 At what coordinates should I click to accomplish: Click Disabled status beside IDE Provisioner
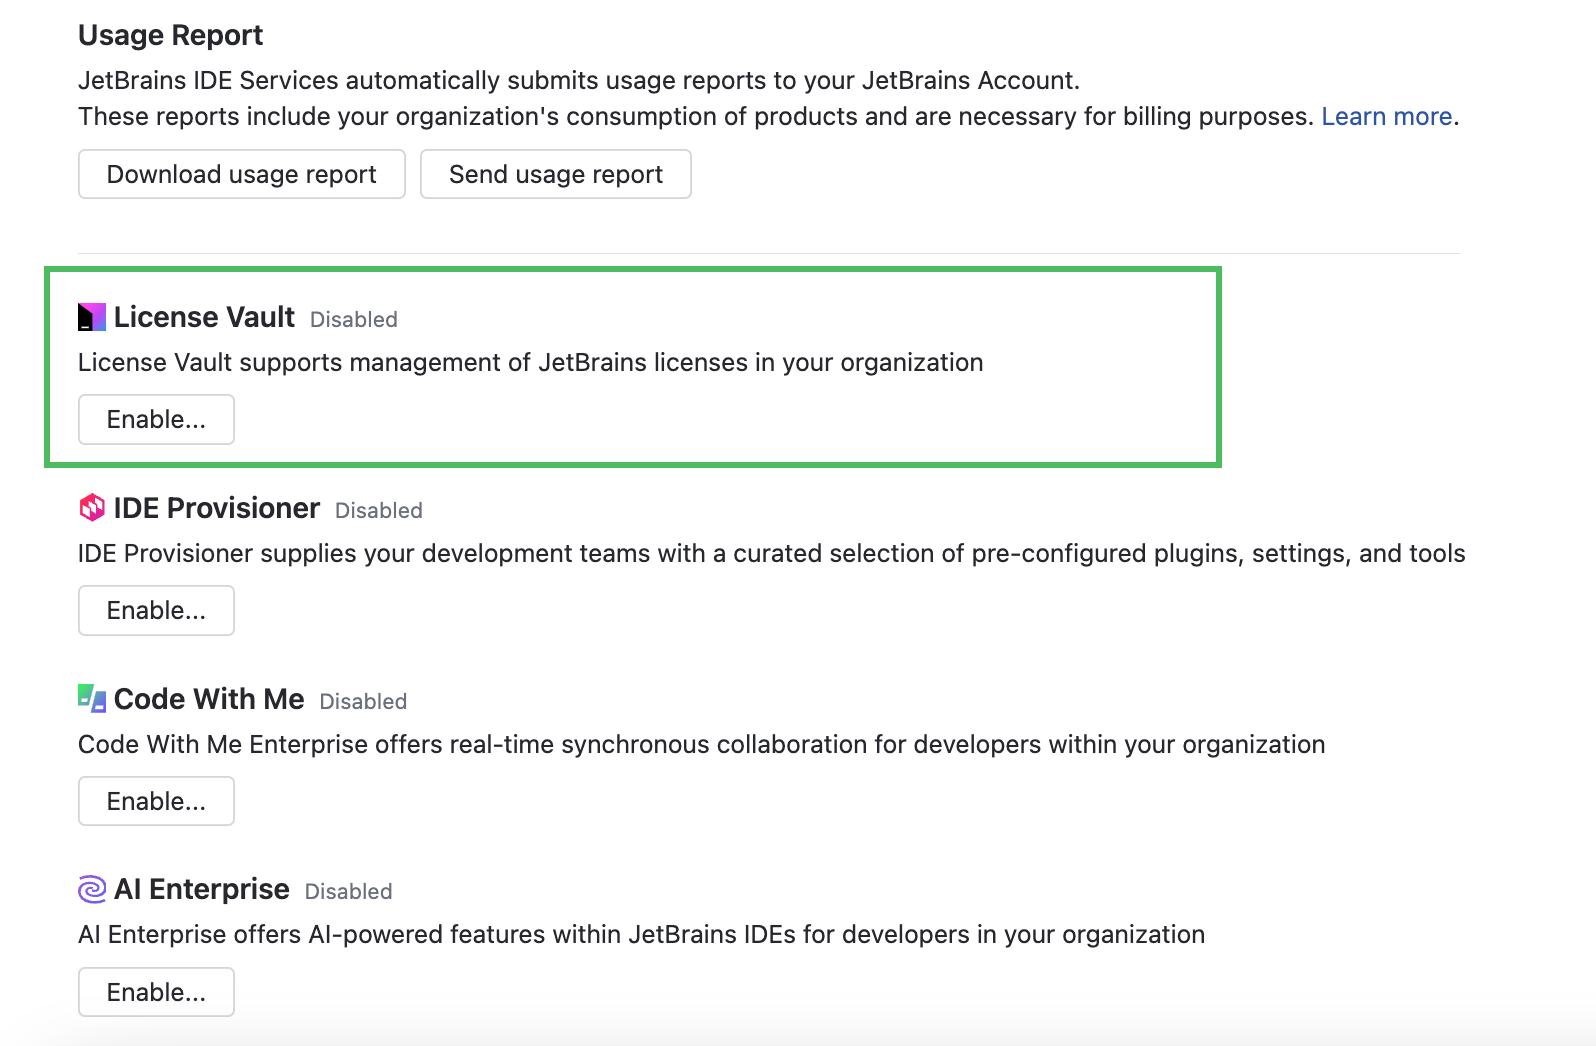click(x=379, y=511)
